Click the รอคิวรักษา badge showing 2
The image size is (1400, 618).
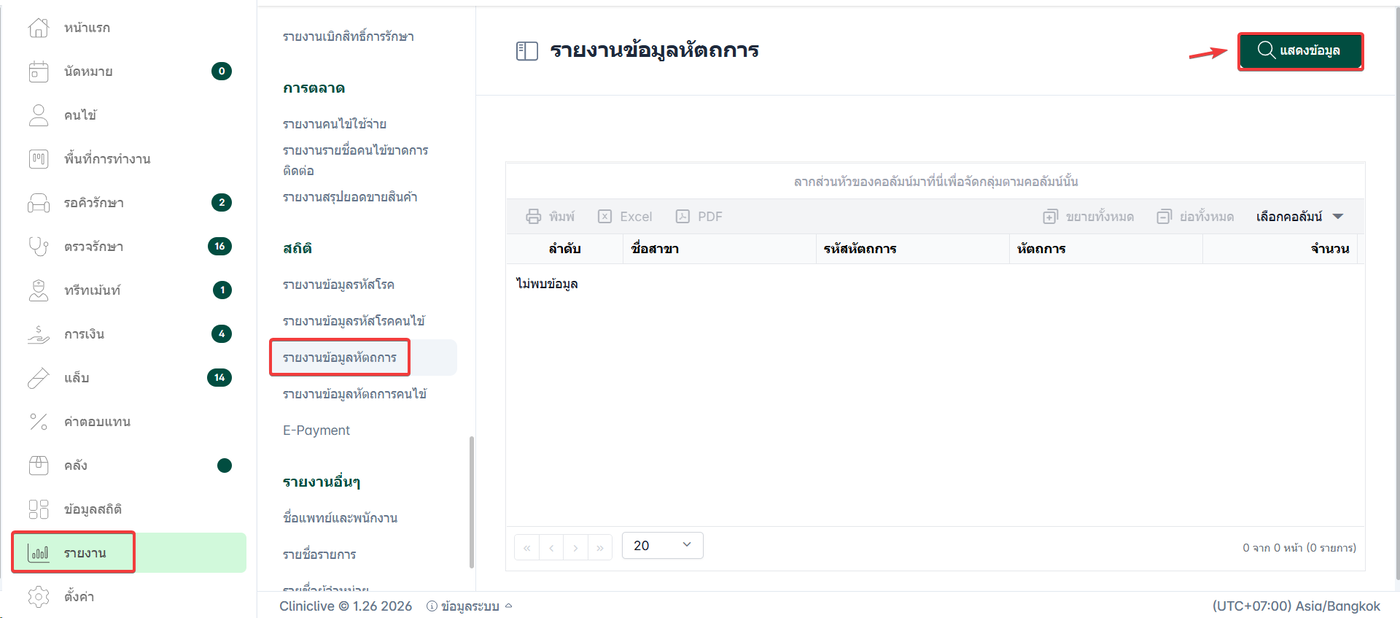(222, 203)
